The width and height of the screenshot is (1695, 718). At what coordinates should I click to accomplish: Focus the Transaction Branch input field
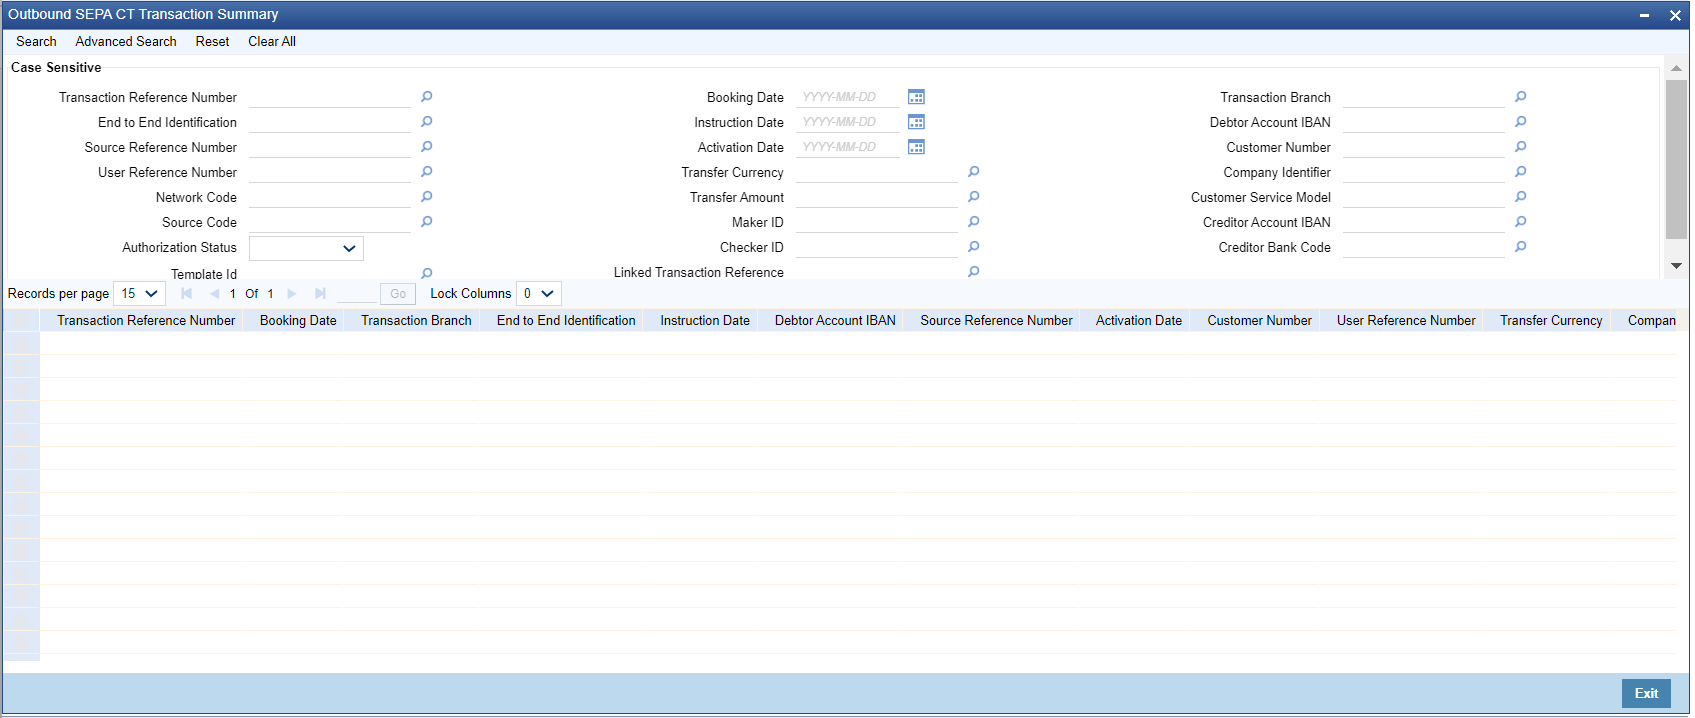point(1424,97)
